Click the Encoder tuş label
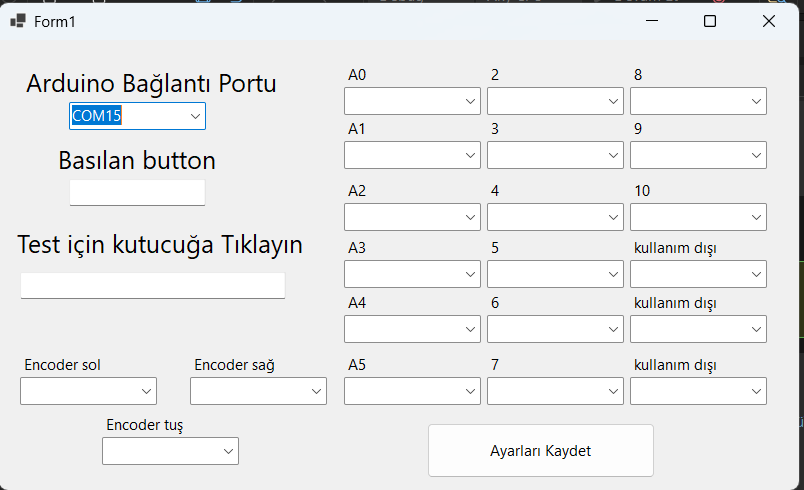This screenshot has height=490, width=804. point(145,425)
